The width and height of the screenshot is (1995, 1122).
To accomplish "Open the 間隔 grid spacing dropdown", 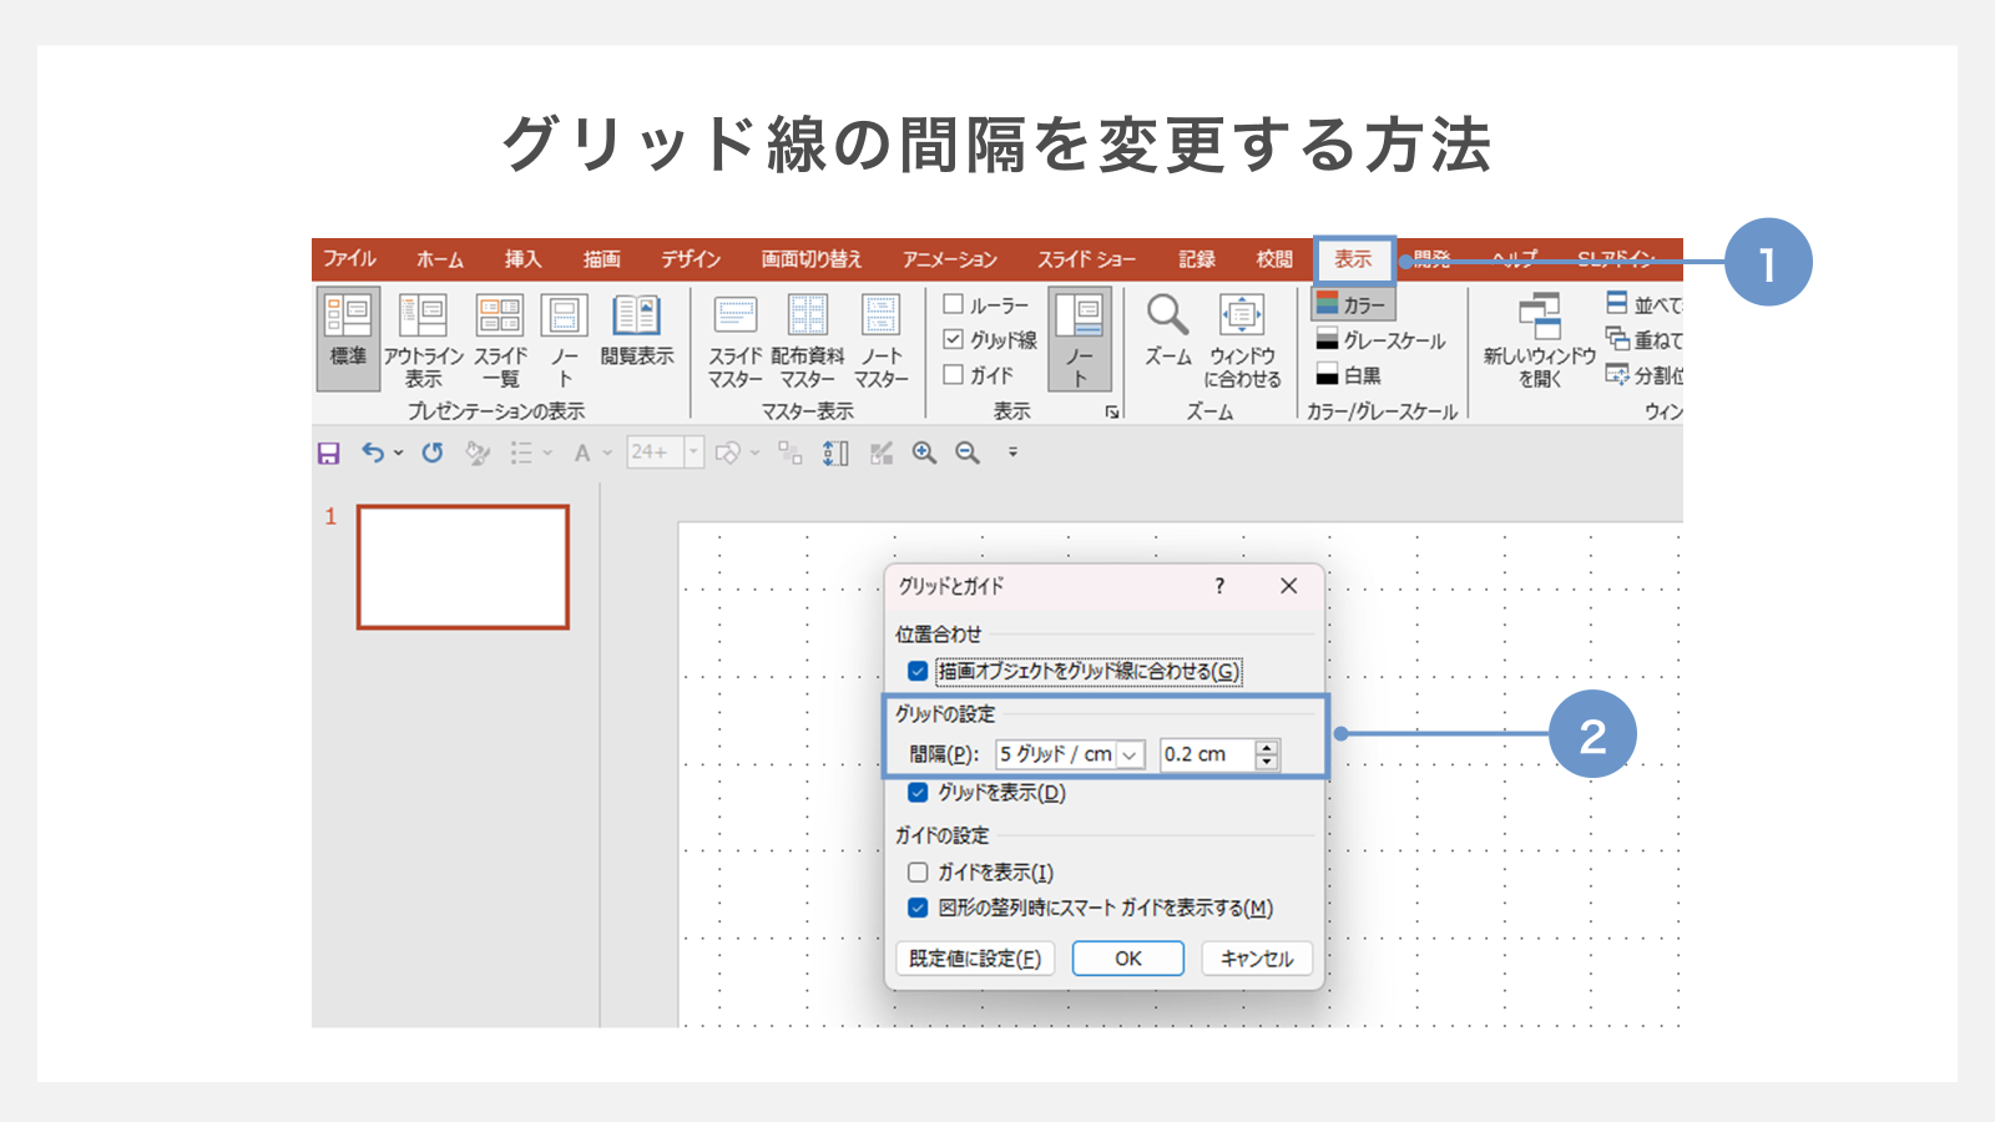I will tap(1130, 755).
